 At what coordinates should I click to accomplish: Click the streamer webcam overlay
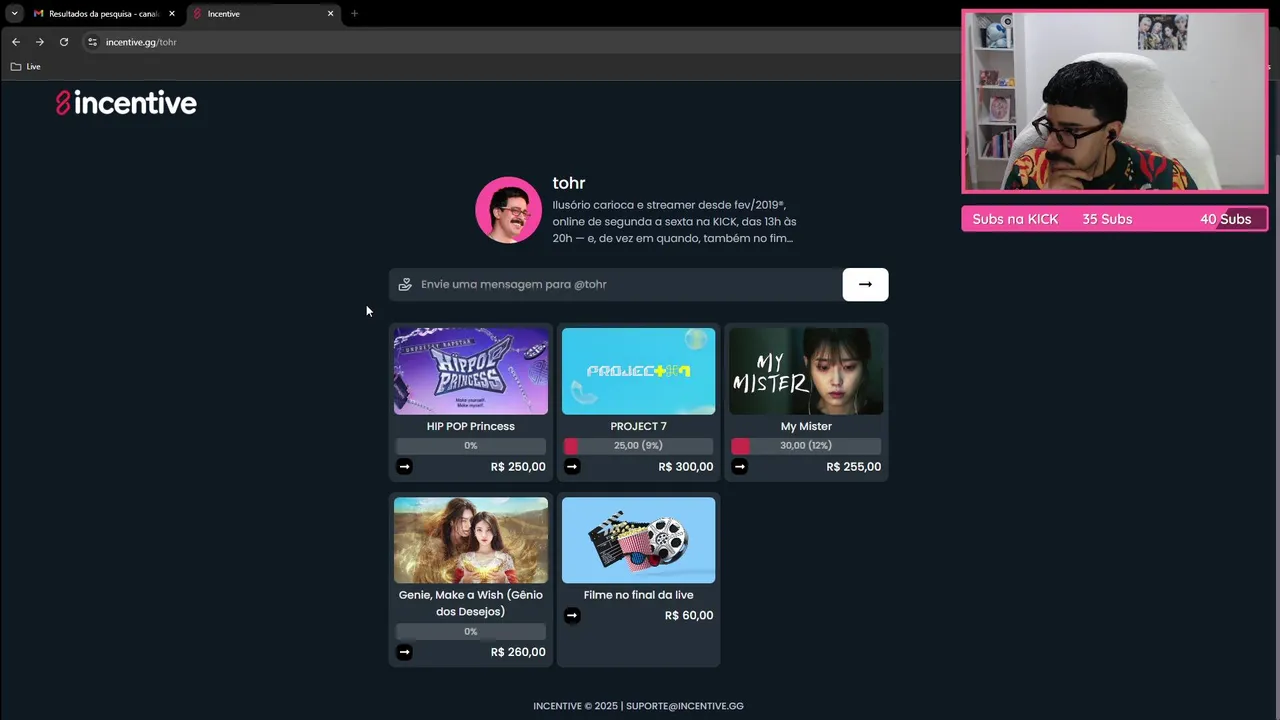(x=1115, y=101)
